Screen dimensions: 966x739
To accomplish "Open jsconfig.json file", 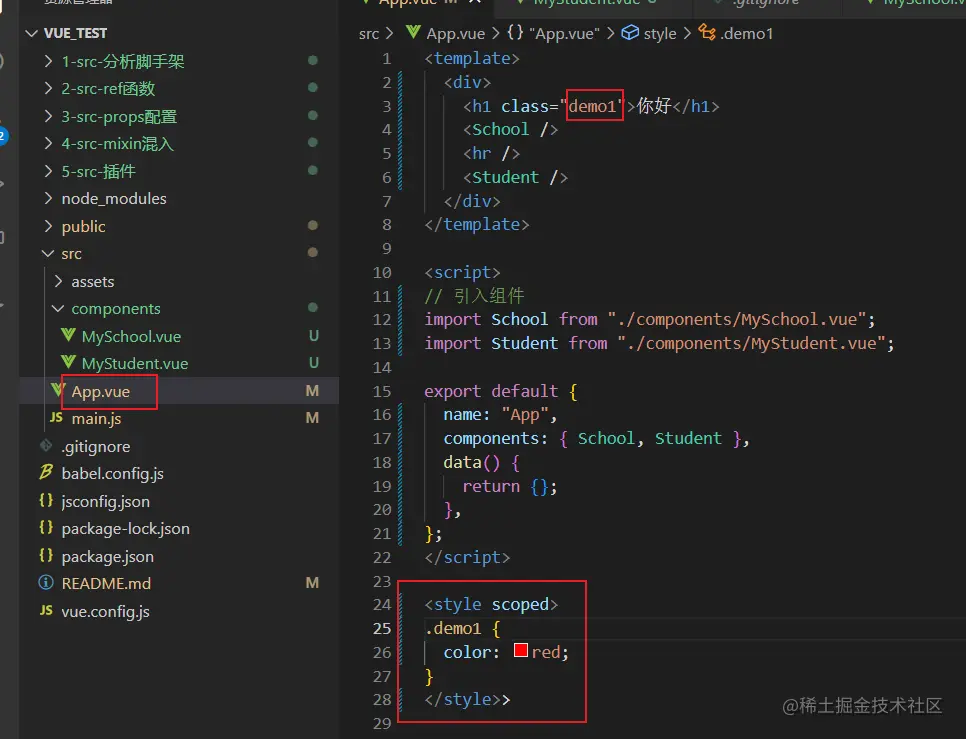I will [x=105, y=501].
